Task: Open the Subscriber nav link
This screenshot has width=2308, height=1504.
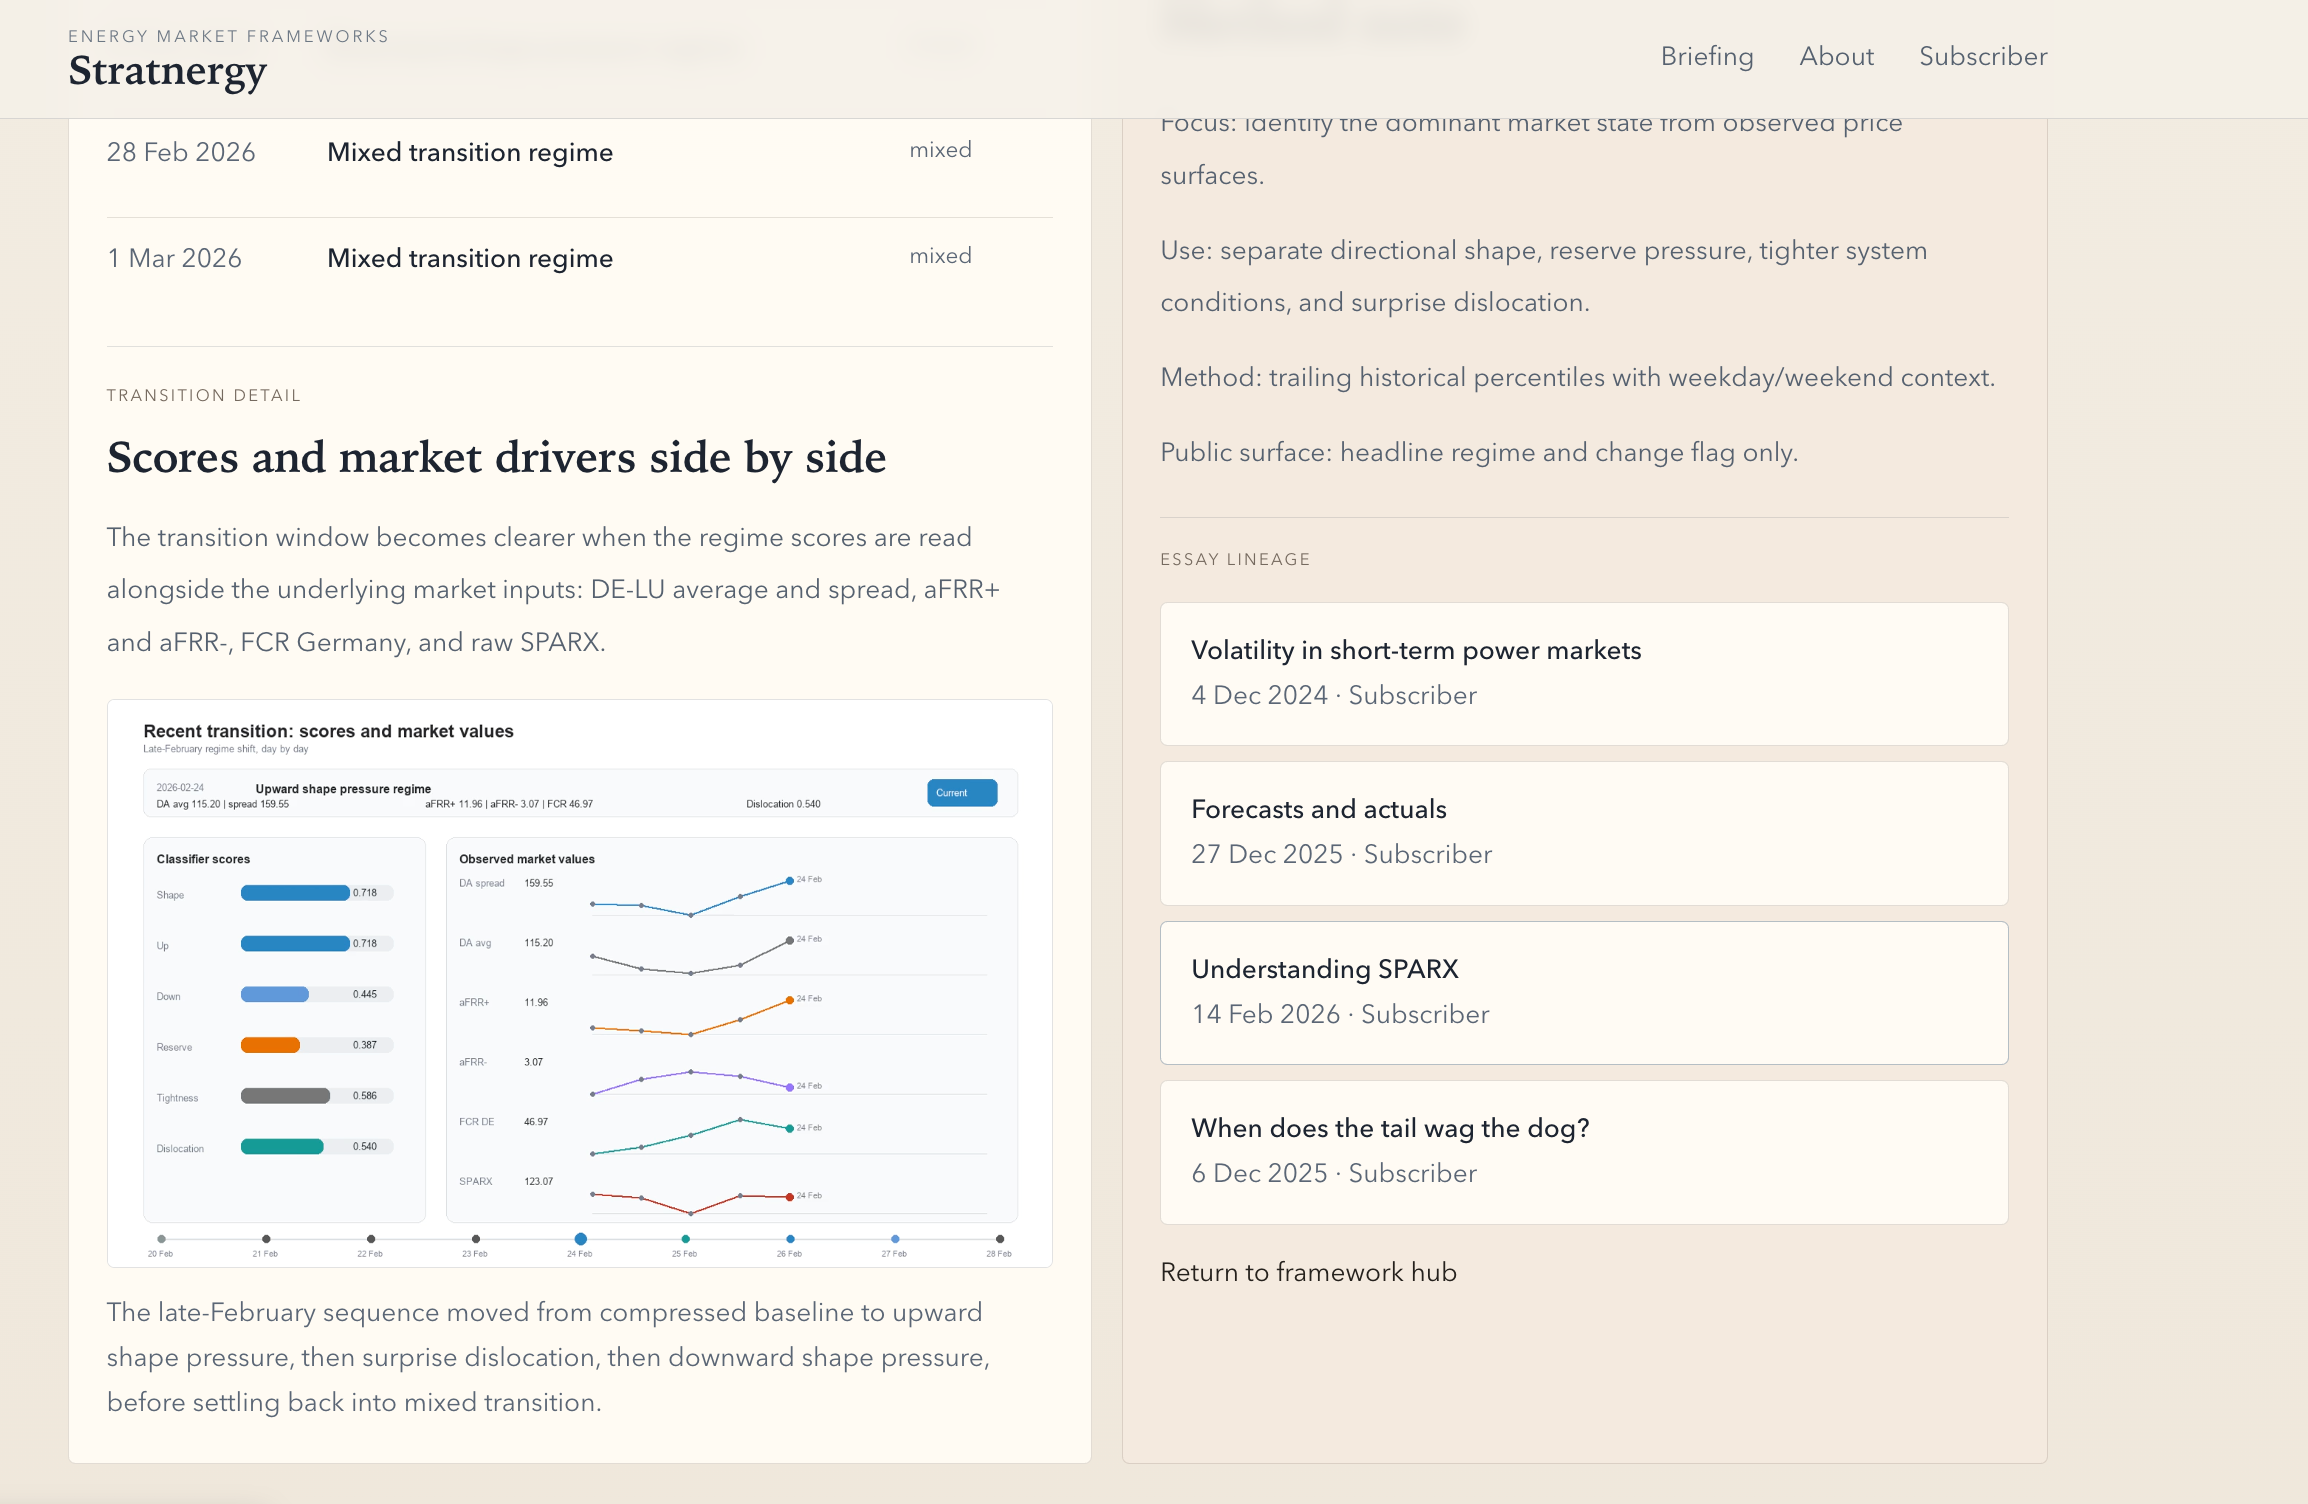Action: point(1982,57)
